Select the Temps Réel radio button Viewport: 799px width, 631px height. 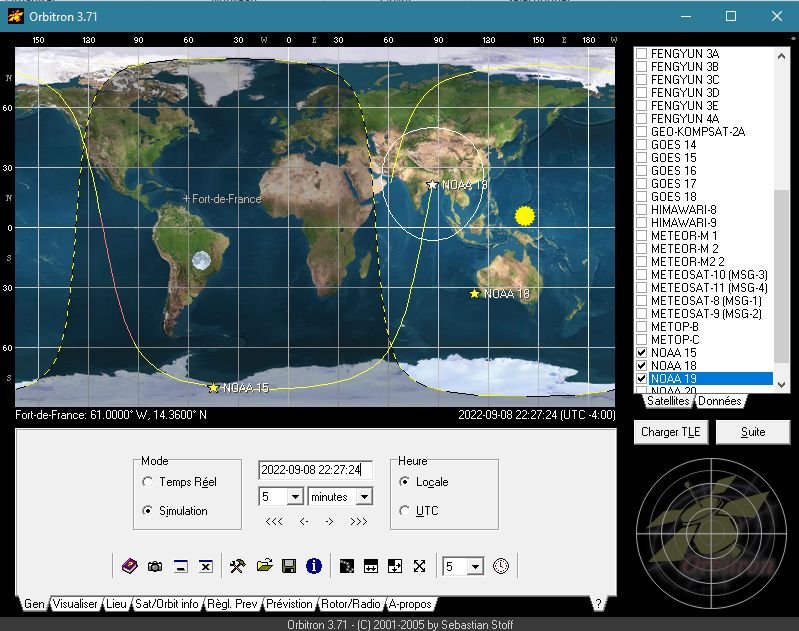148,482
